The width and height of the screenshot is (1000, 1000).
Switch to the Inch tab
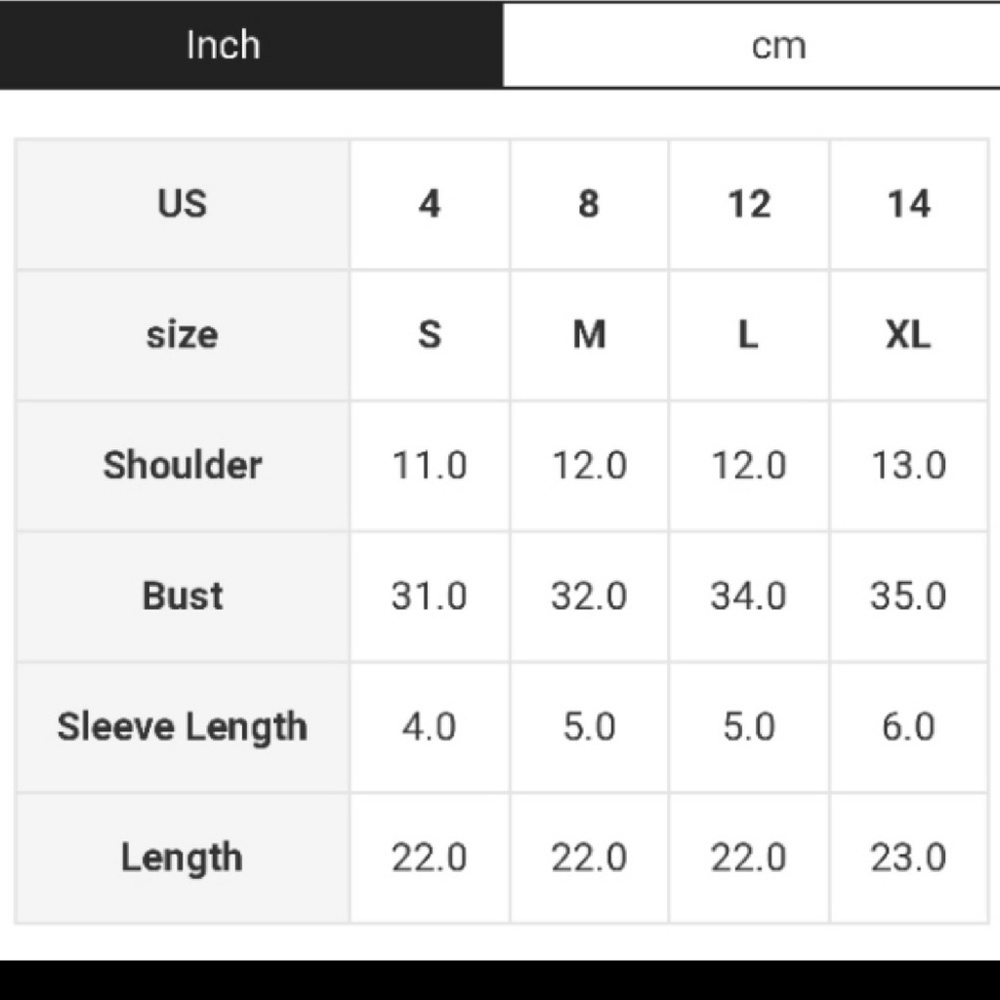click(x=223, y=45)
